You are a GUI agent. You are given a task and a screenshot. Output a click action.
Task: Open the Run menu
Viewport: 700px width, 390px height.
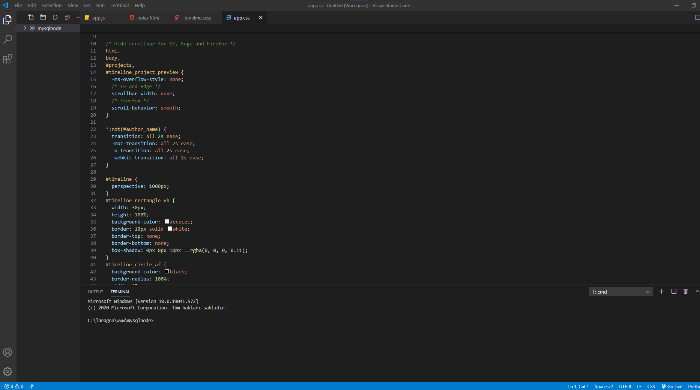coord(100,5)
